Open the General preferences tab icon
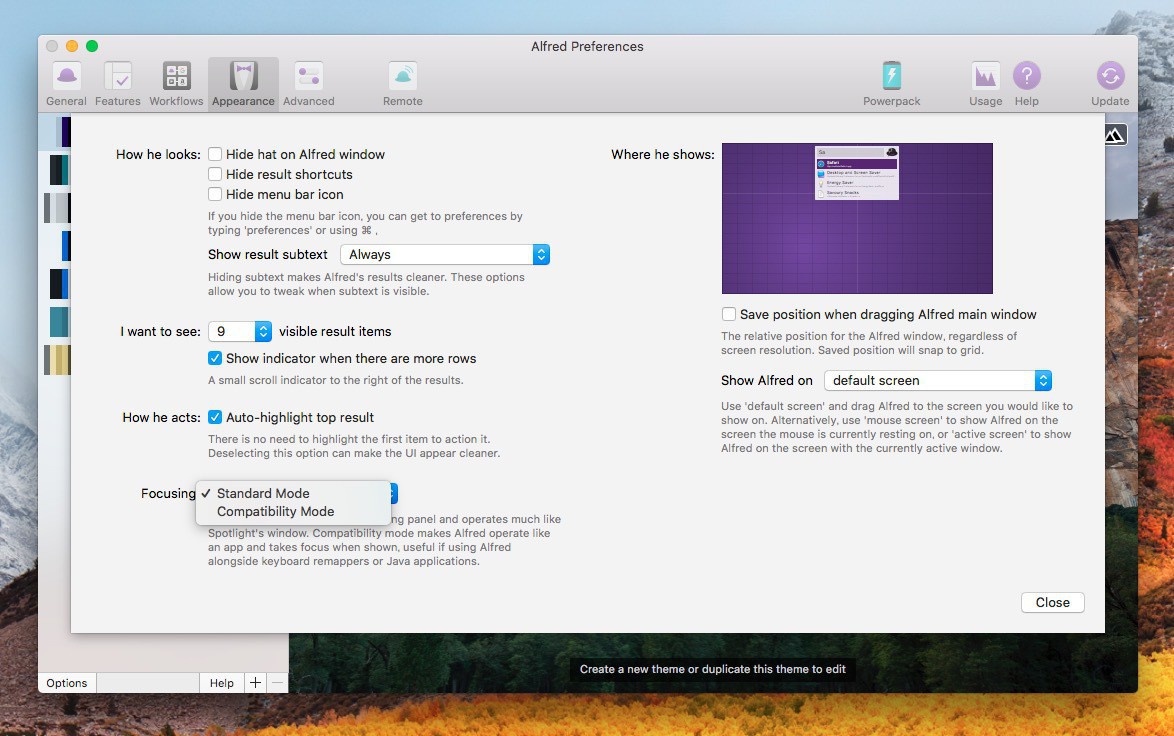 pos(66,77)
